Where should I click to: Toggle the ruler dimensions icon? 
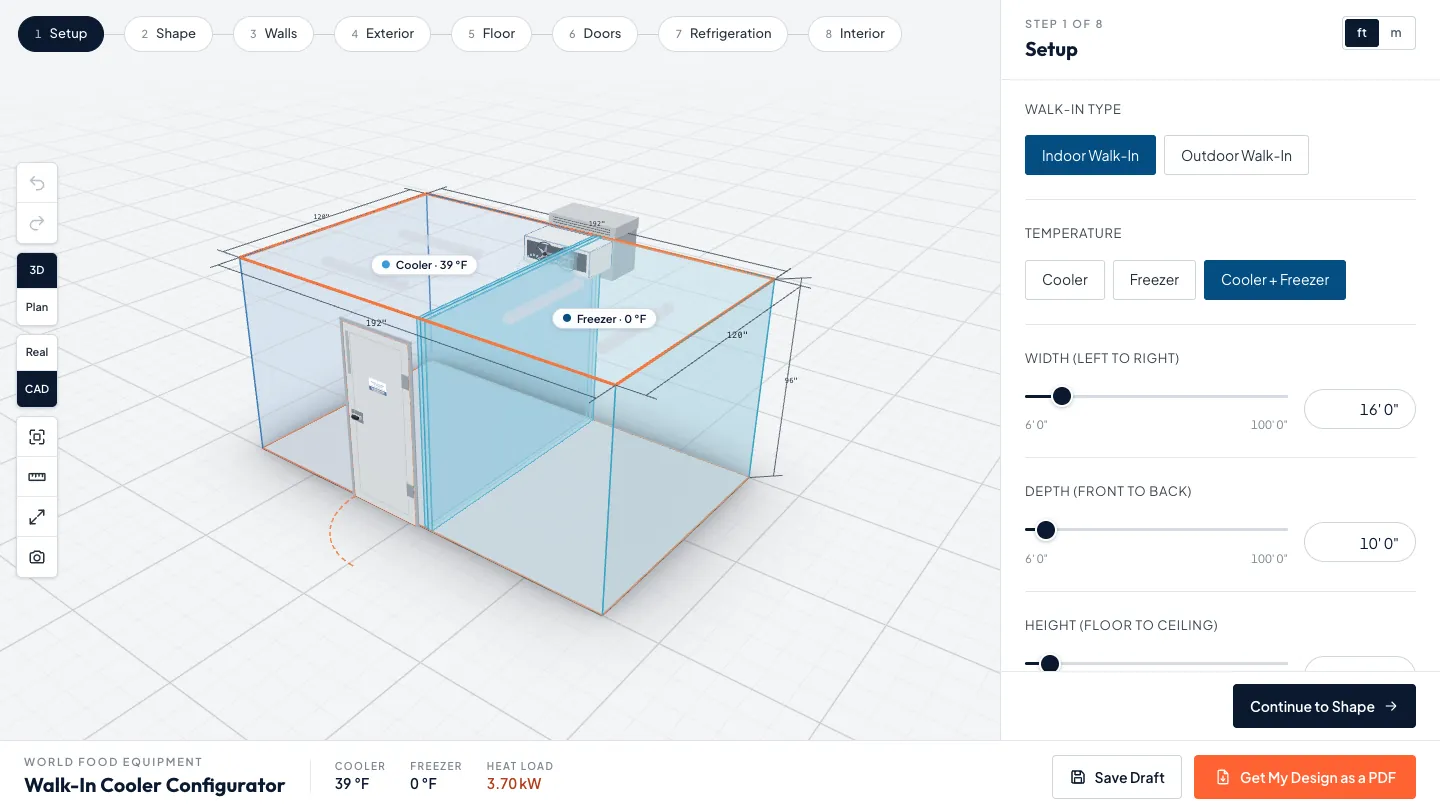coord(37,477)
